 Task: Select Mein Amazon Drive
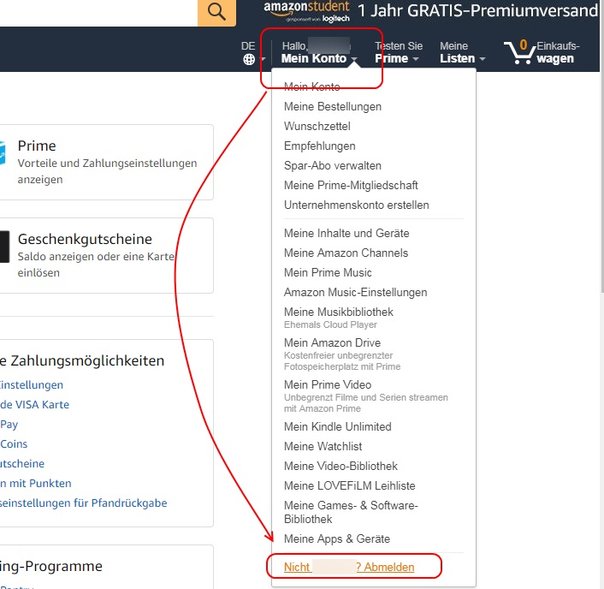click(x=332, y=343)
